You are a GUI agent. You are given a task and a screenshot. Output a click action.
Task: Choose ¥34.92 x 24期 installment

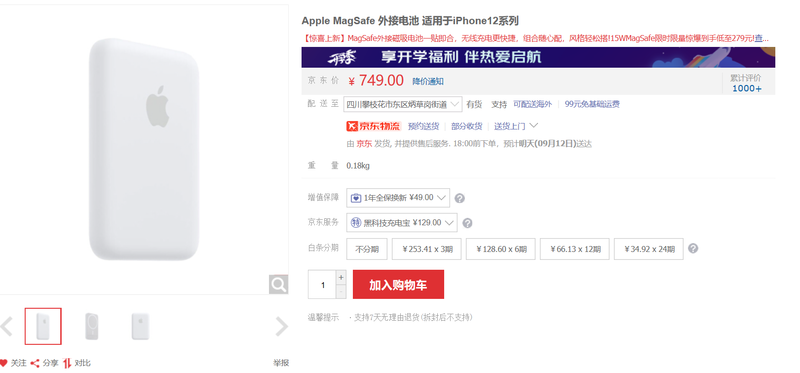click(x=648, y=248)
